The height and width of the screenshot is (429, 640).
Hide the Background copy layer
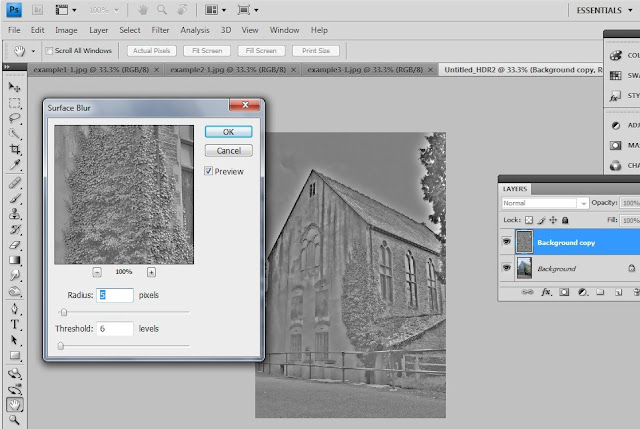pyautogui.click(x=507, y=242)
